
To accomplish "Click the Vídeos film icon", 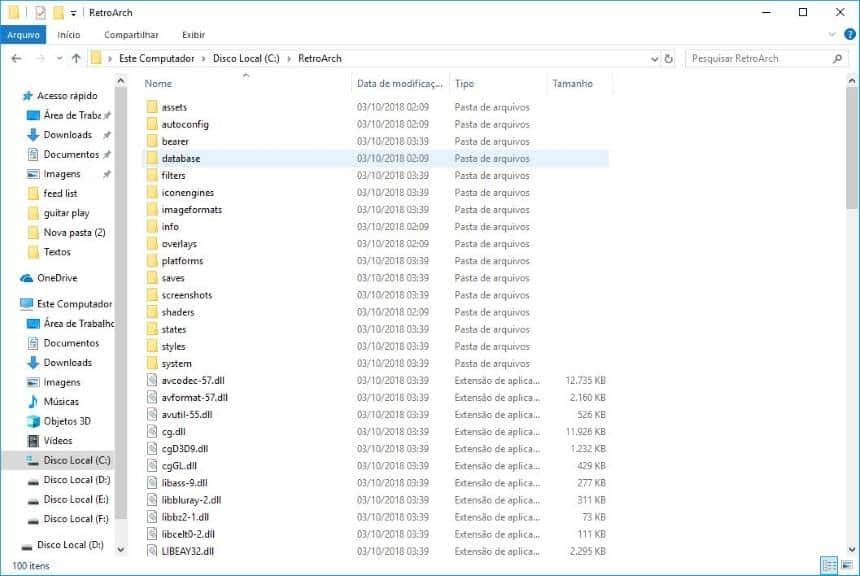I will point(33,441).
